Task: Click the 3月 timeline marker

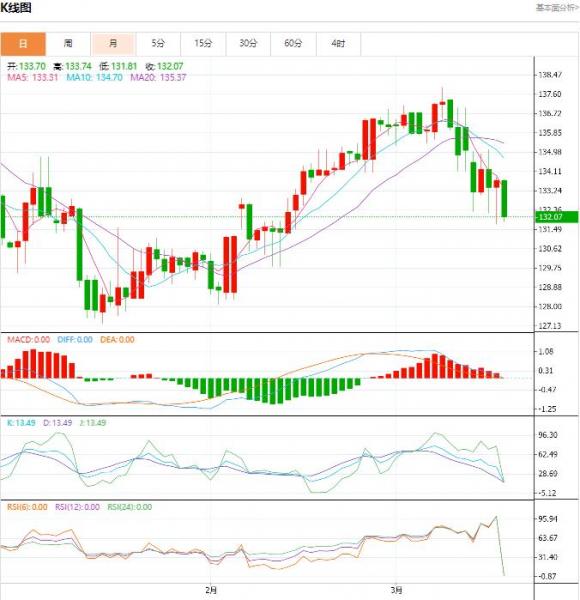Action: [397, 590]
